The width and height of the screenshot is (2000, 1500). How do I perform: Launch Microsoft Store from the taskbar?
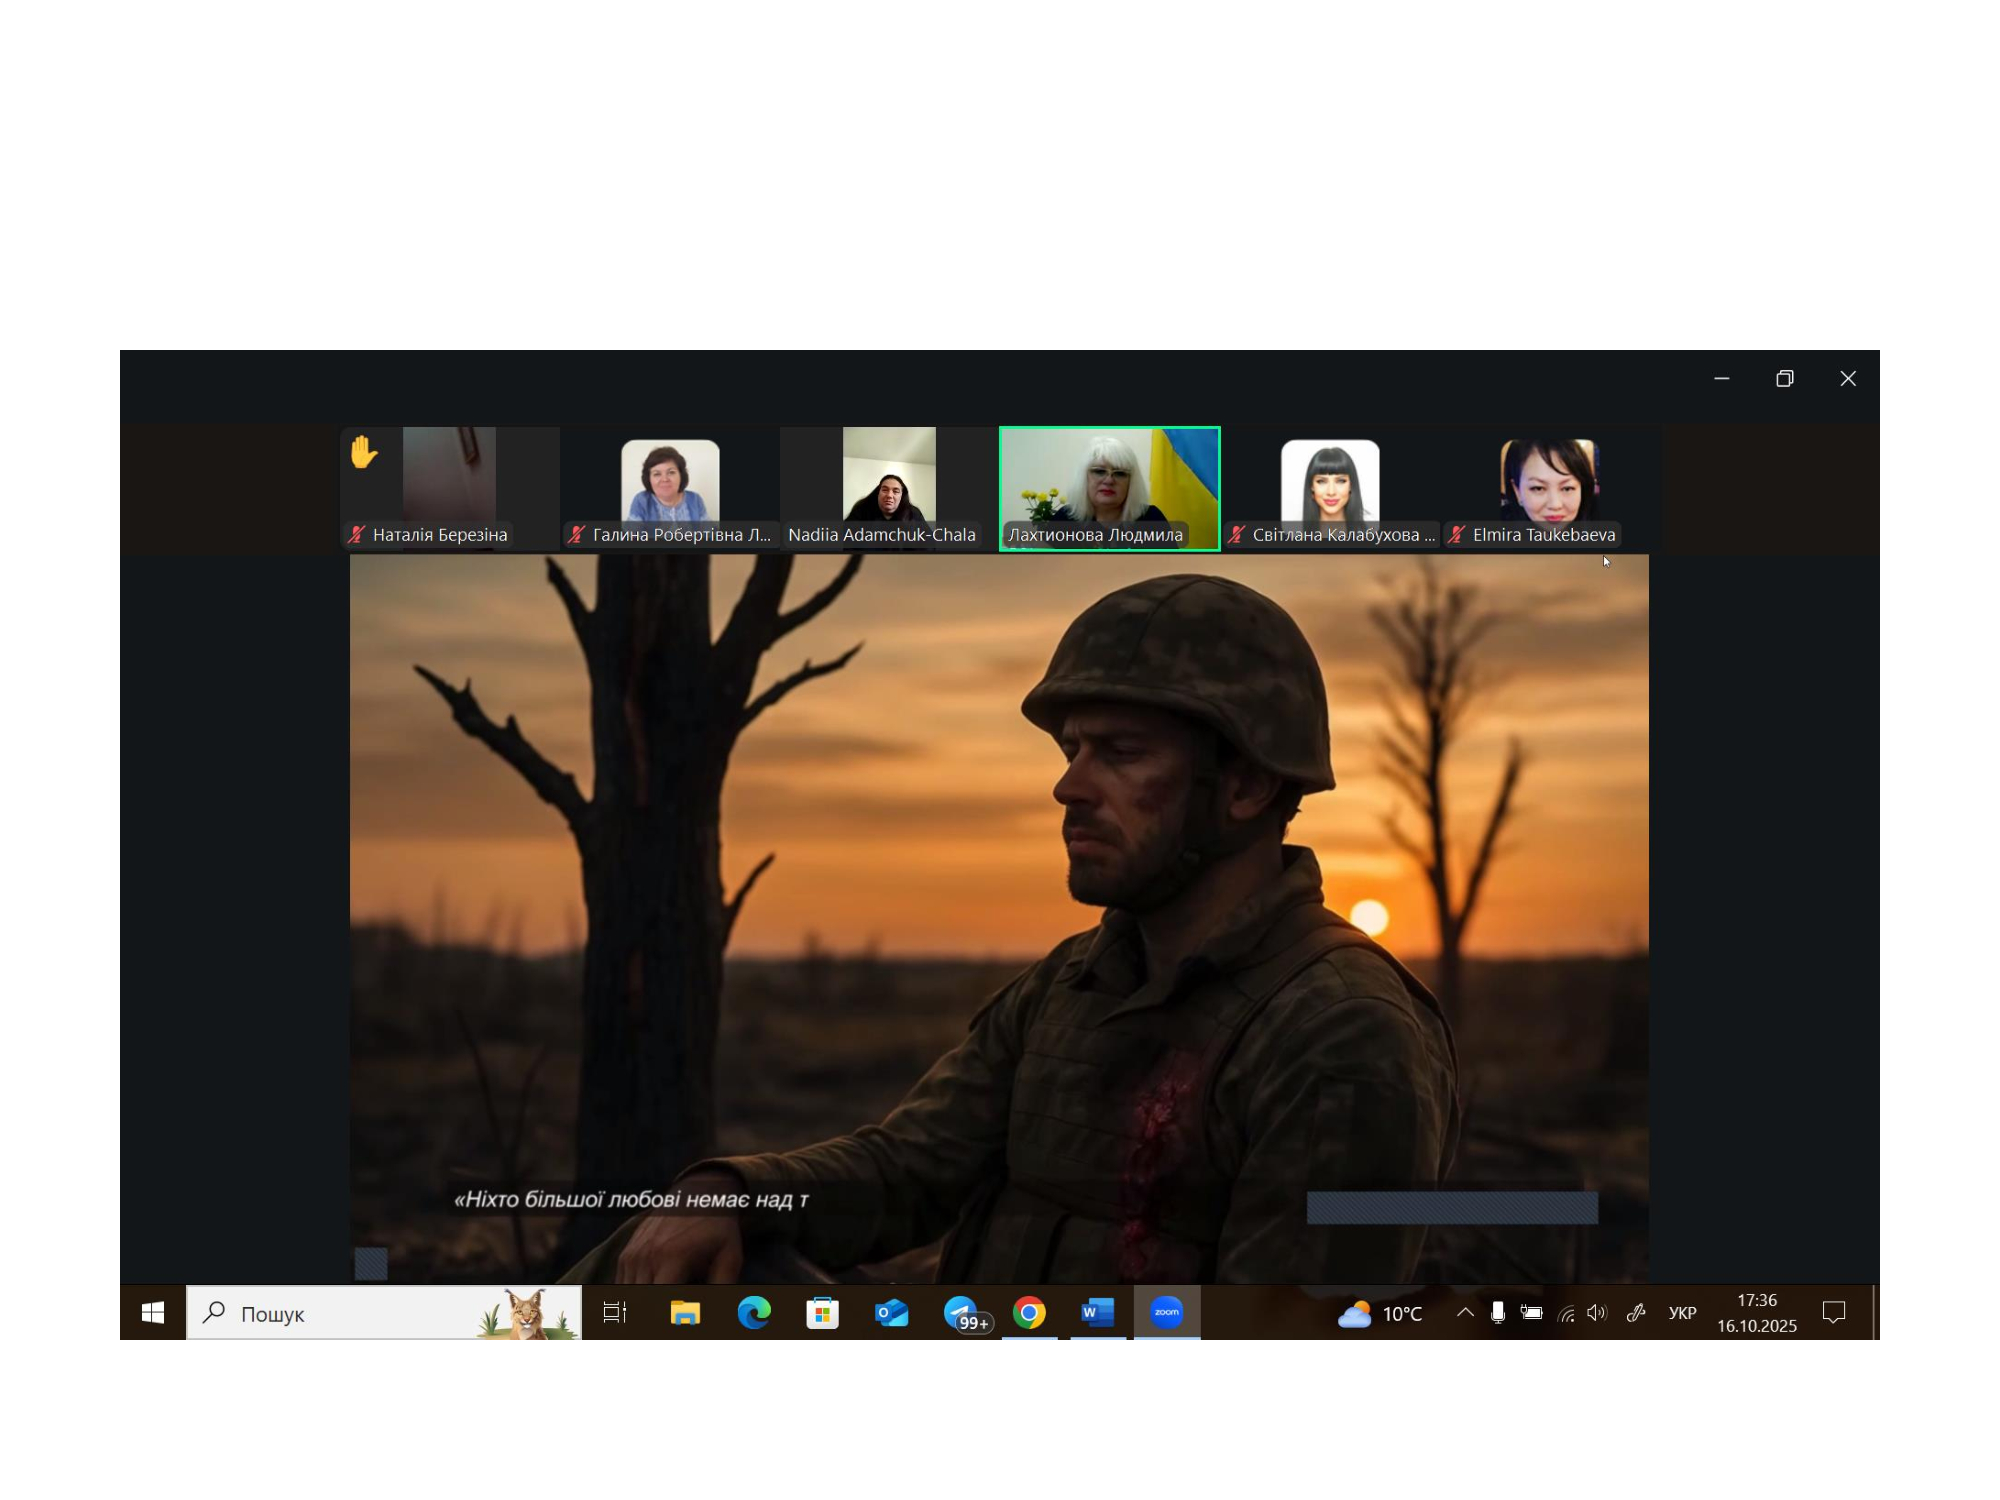point(822,1313)
